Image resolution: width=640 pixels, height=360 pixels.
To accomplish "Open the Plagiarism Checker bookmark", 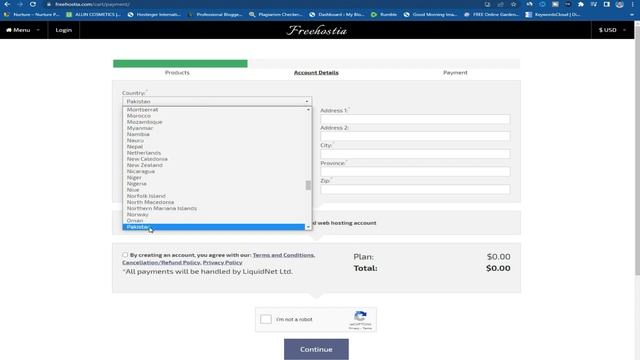I will point(276,14).
